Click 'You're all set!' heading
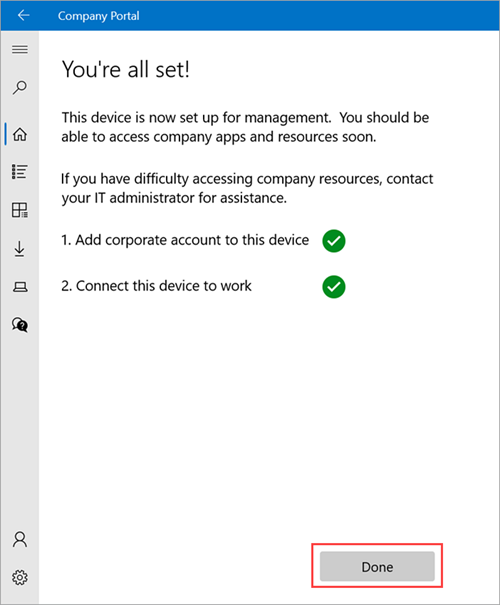 (126, 69)
